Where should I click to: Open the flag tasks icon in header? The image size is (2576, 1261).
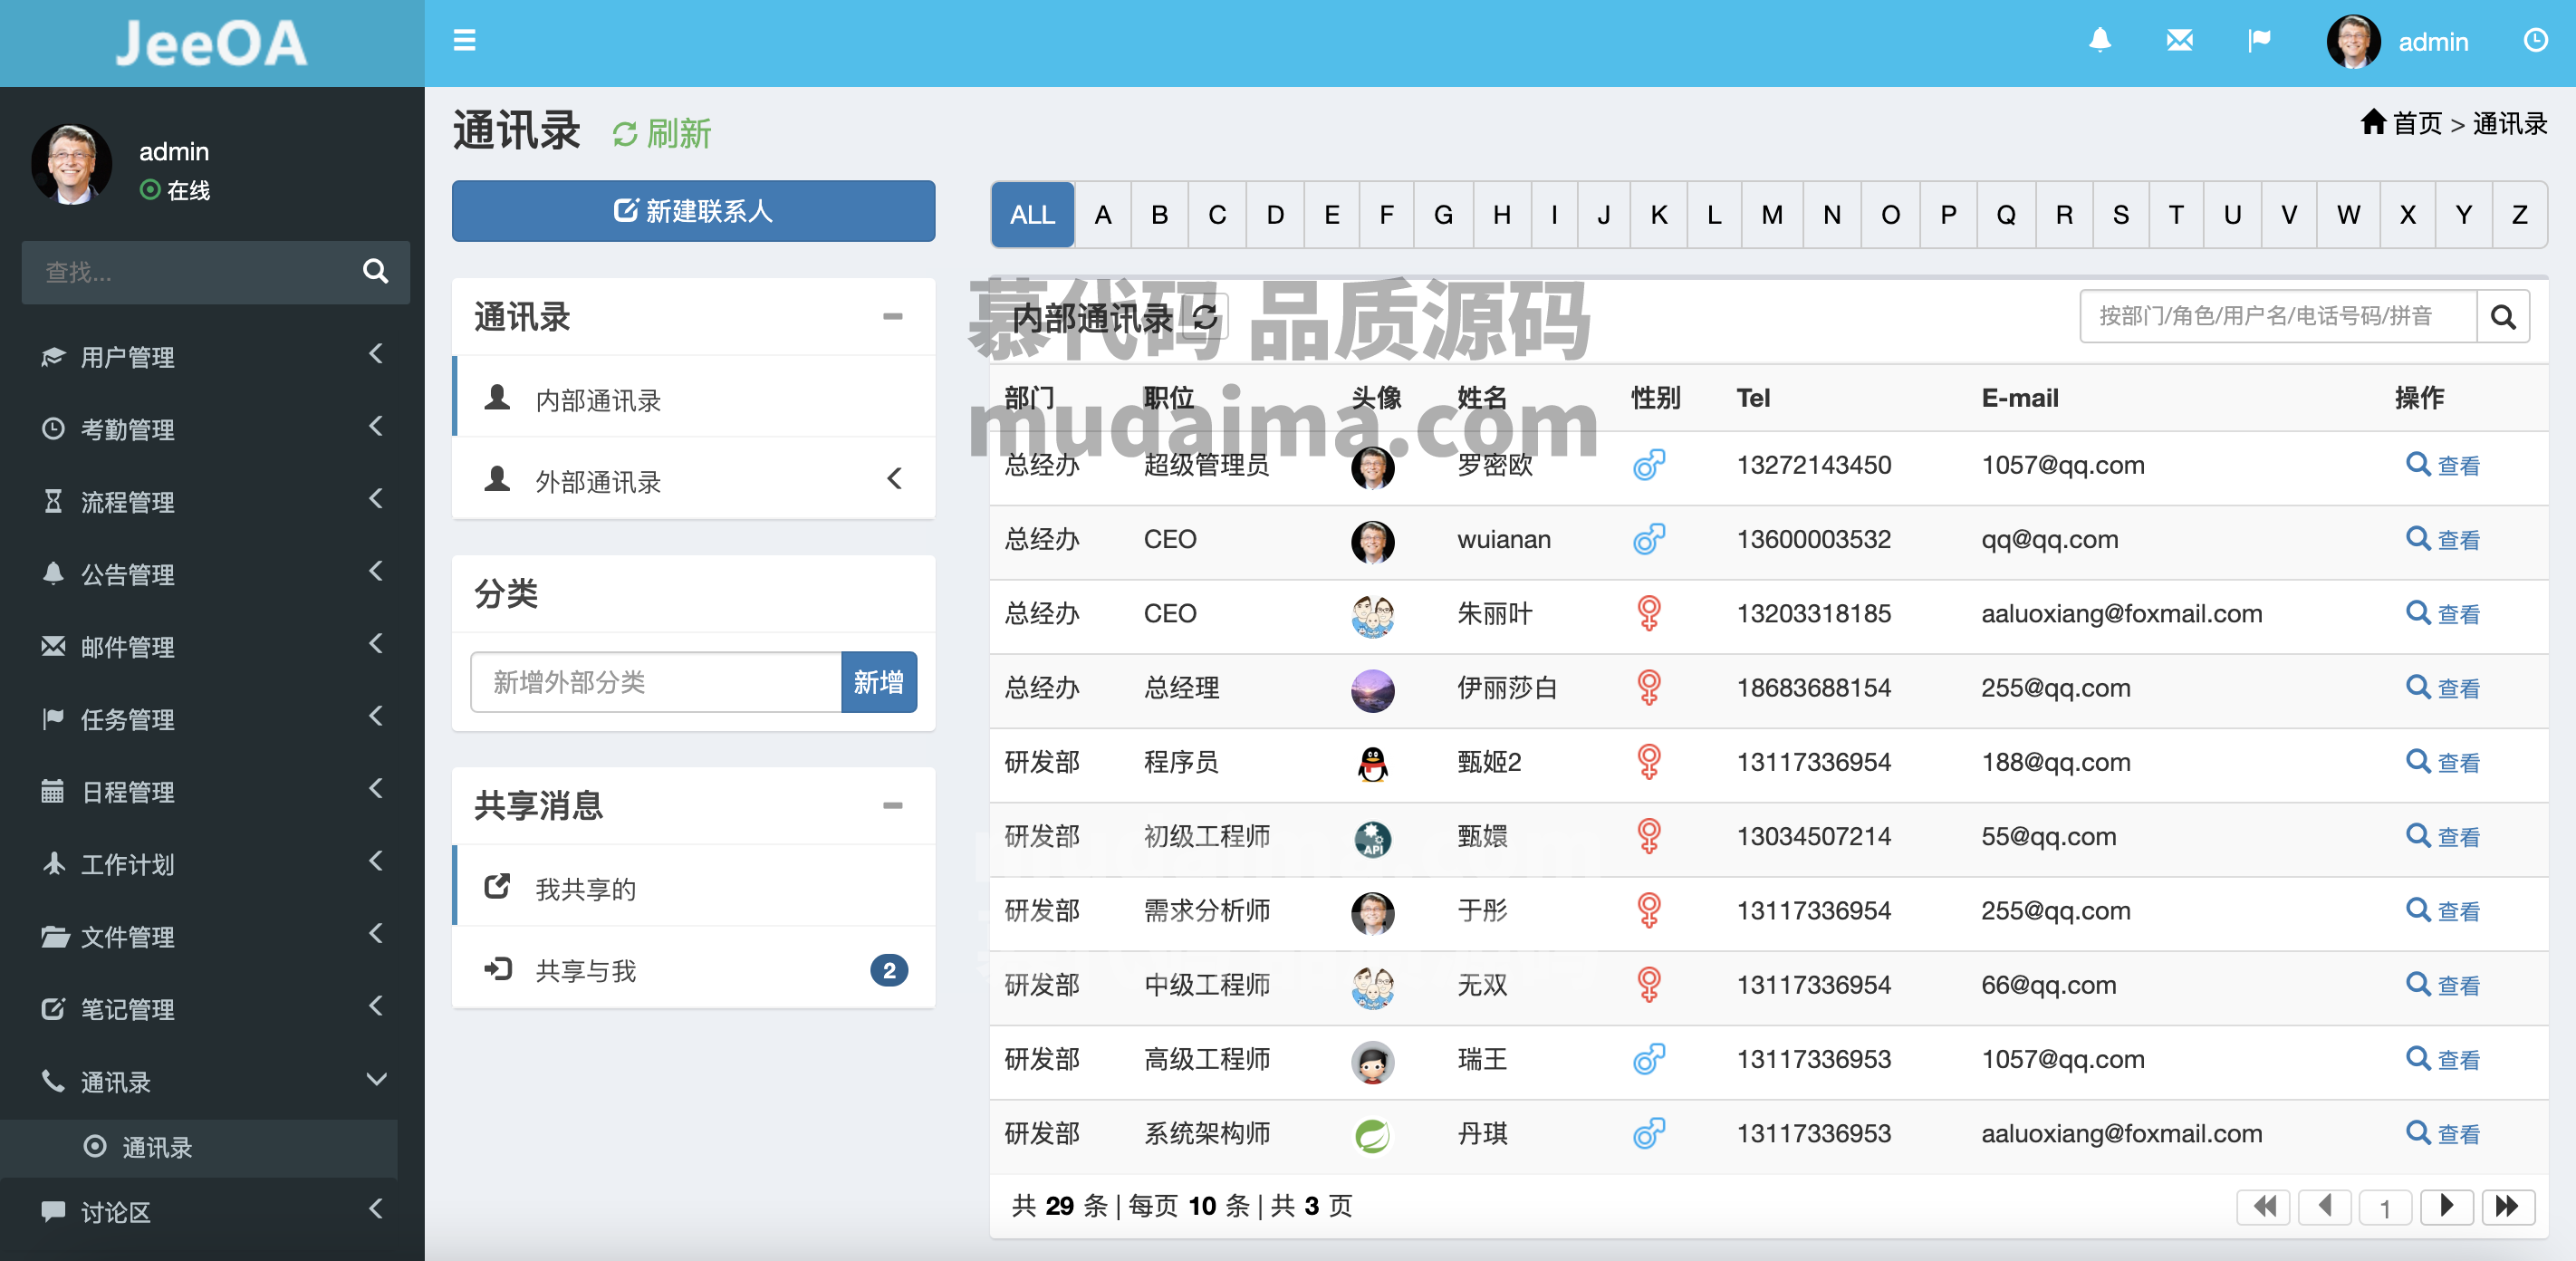pos(2259,41)
